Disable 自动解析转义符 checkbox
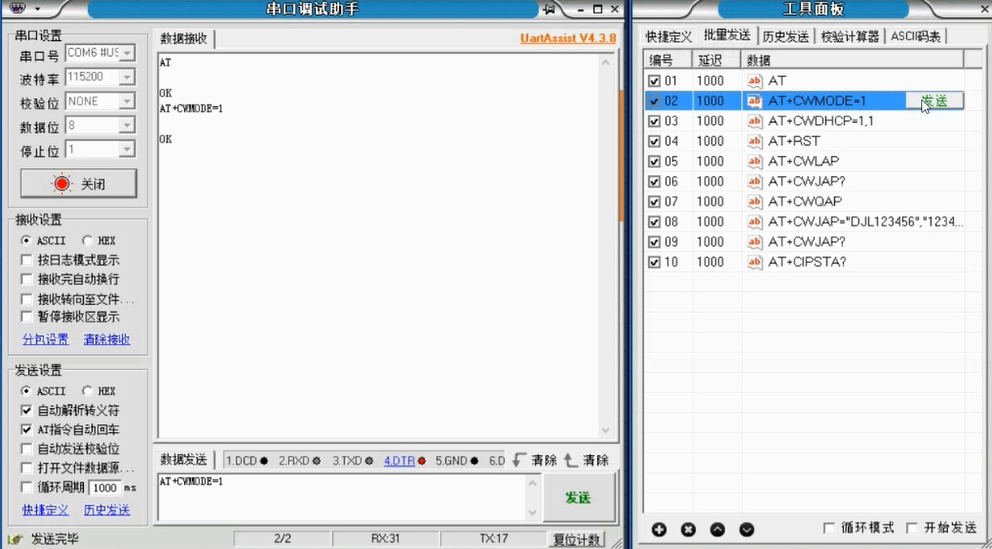The height and width of the screenshot is (549, 992). 27,410
